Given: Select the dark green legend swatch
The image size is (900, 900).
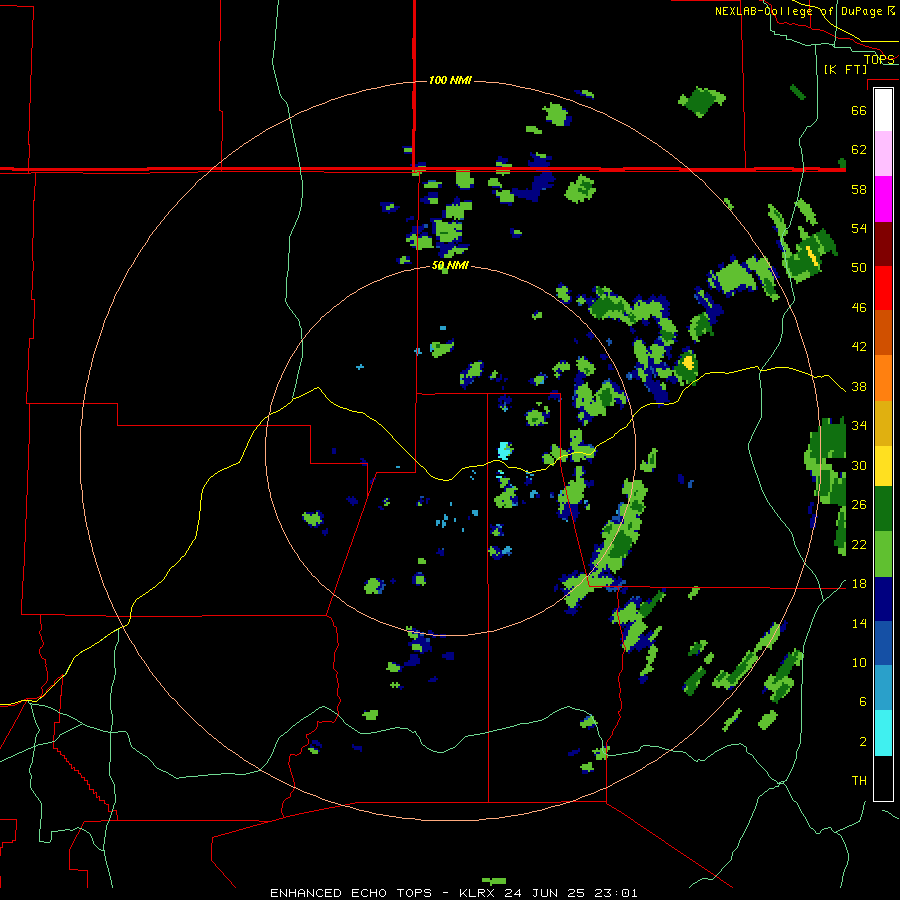Looking at the screenshot, I should pyautogui.click(x=883, y=509).
